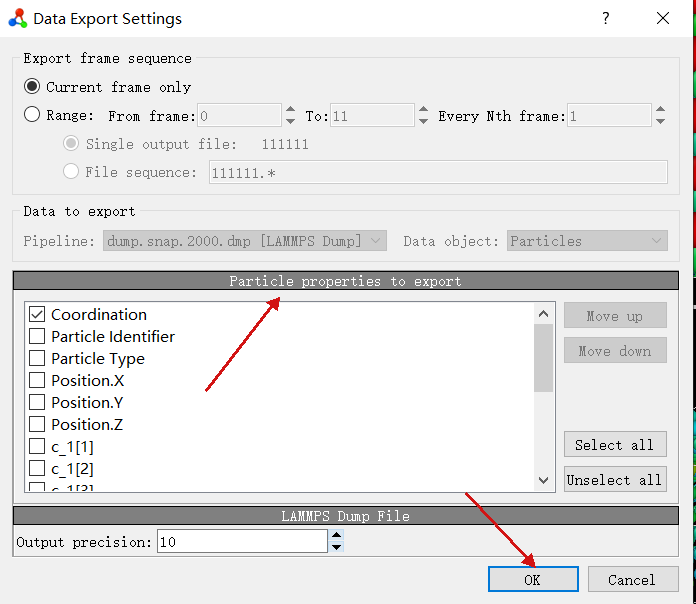
Task: Select the Current frame only option
Action: click(x=33, y=87)
